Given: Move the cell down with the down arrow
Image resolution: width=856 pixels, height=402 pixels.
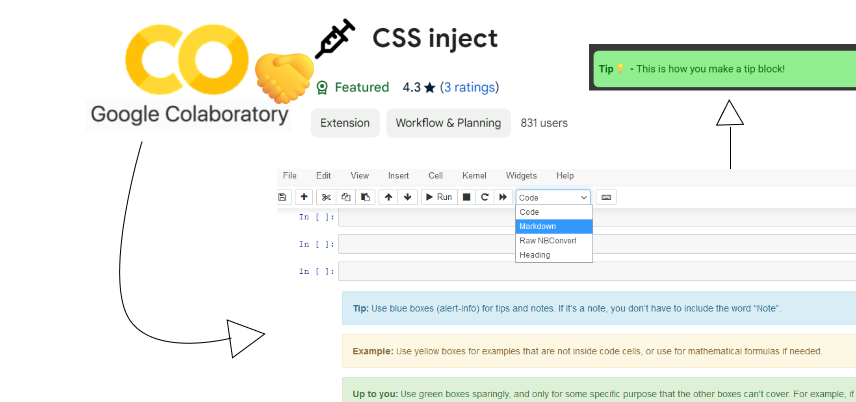Looking at the screenshot, I should pos(407,197).
